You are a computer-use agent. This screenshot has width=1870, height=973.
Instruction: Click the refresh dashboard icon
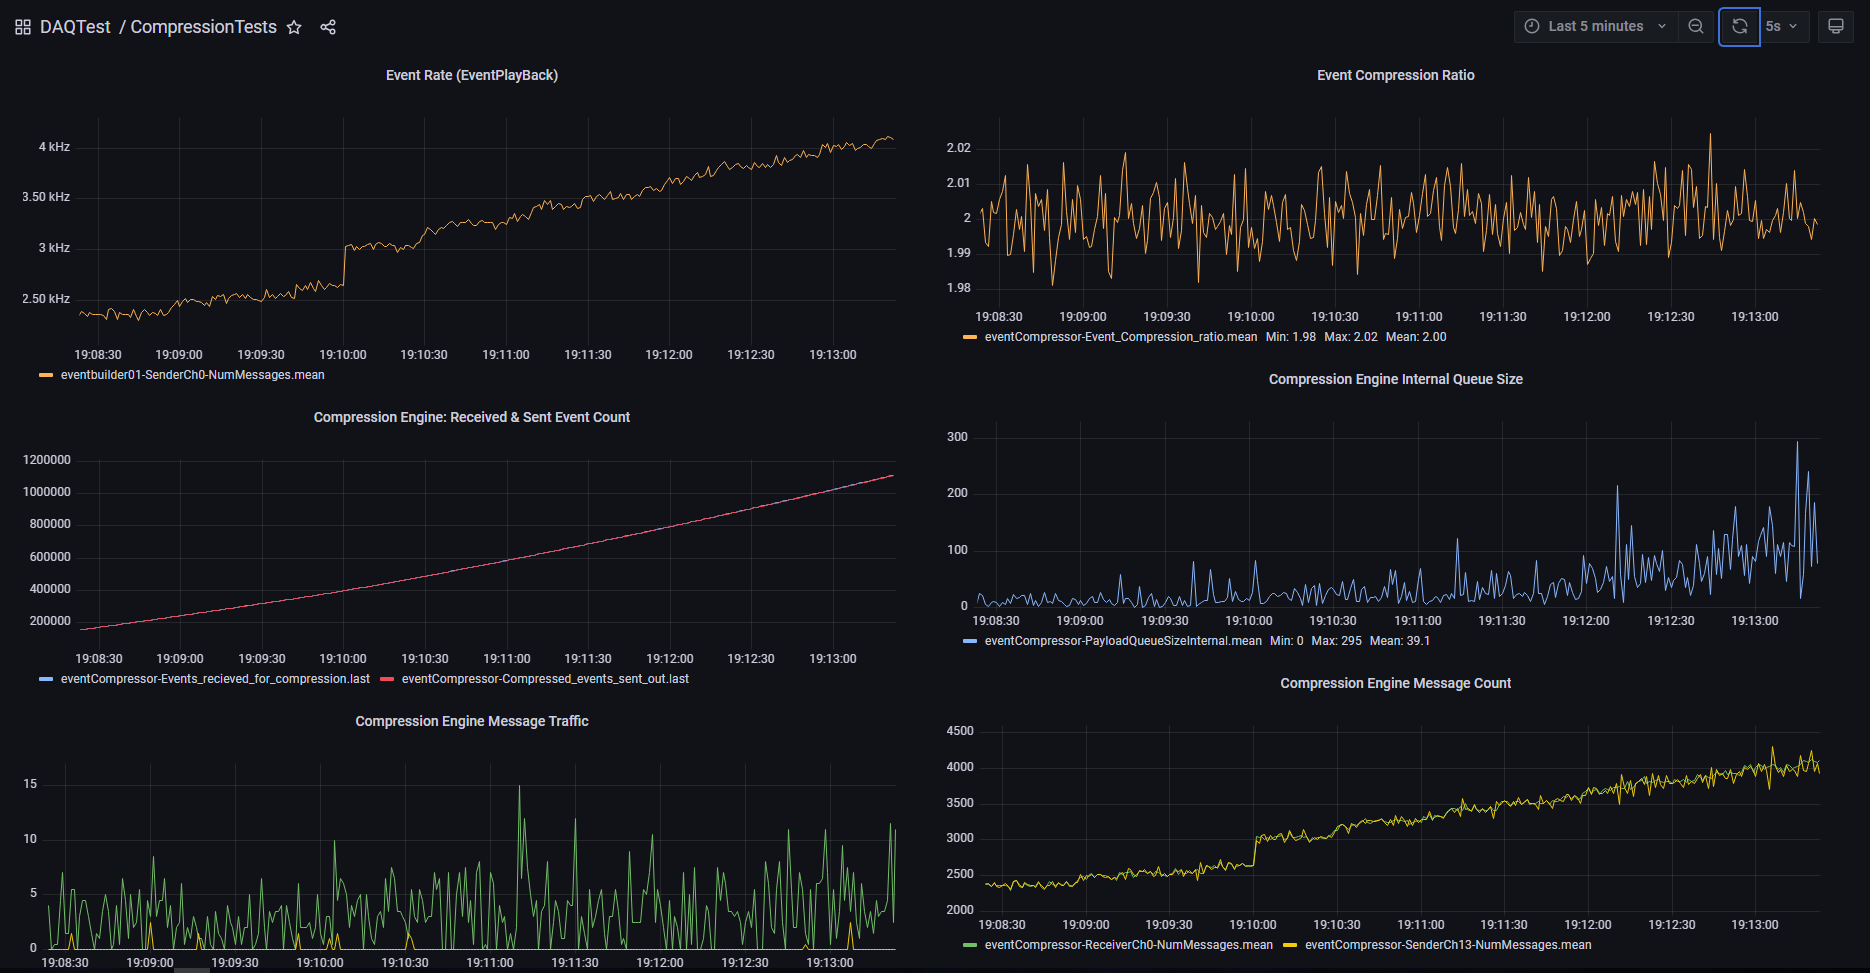pyautogui.click(x=1739, y=26)
